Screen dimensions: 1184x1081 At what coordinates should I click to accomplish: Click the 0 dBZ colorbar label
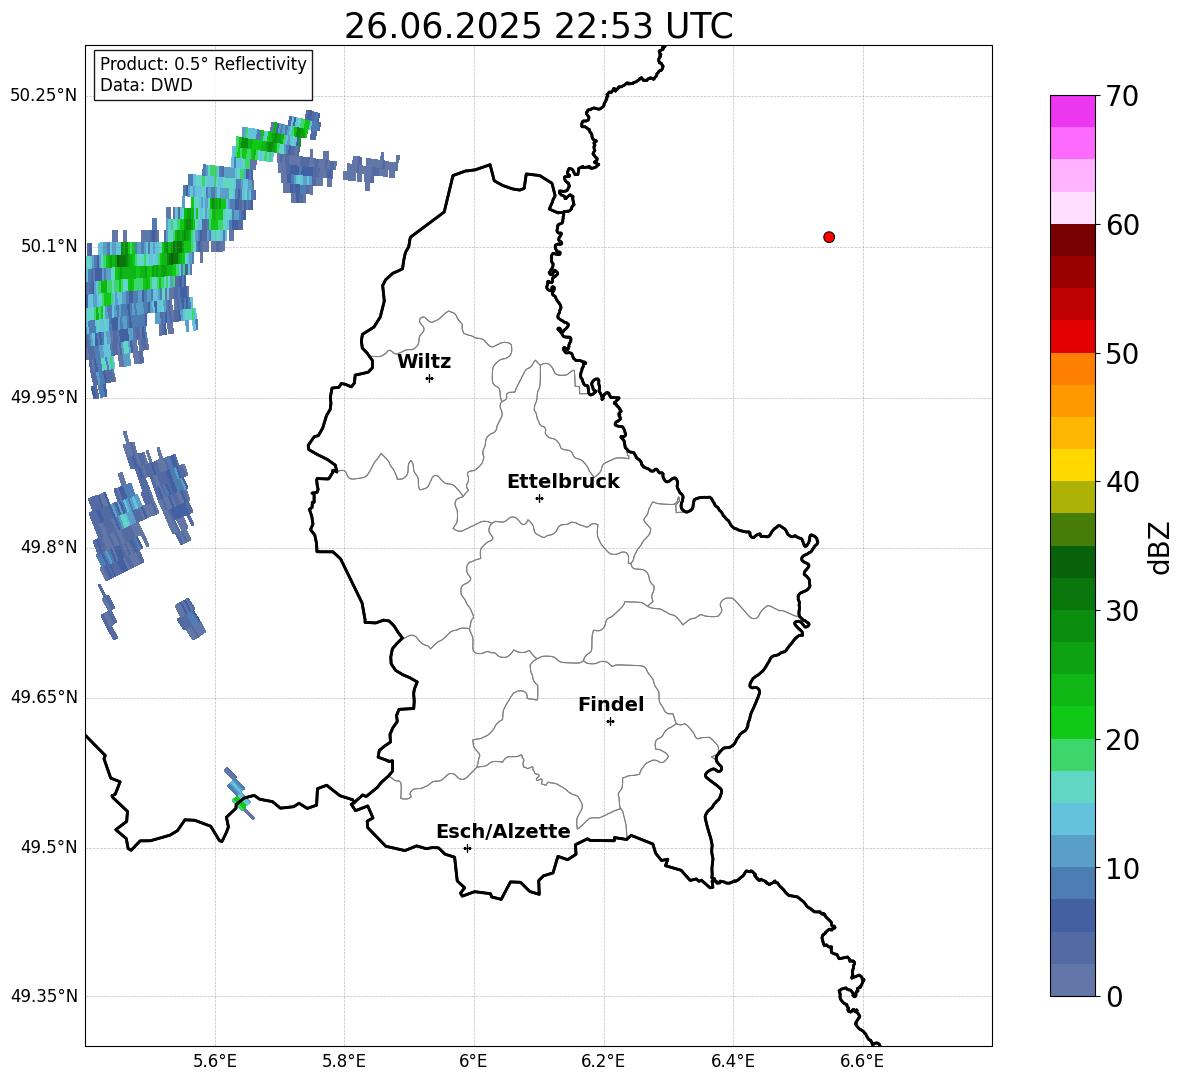[1114, 996]
